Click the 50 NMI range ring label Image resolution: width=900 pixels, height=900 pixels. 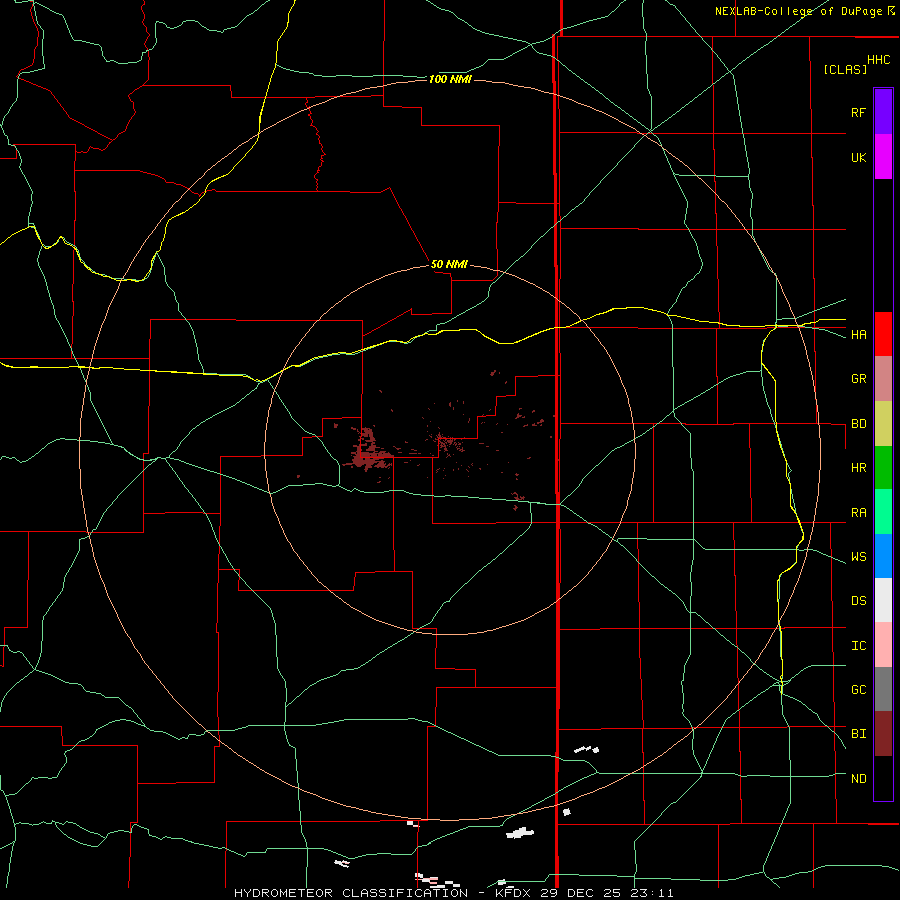[x=449, y=264]
